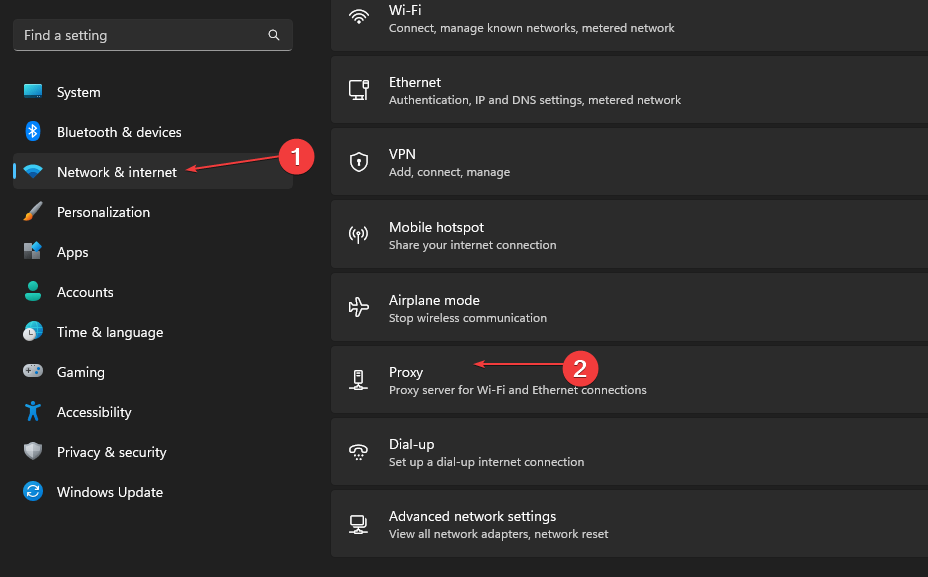Click the VPN shield icon

coord(358,161)
